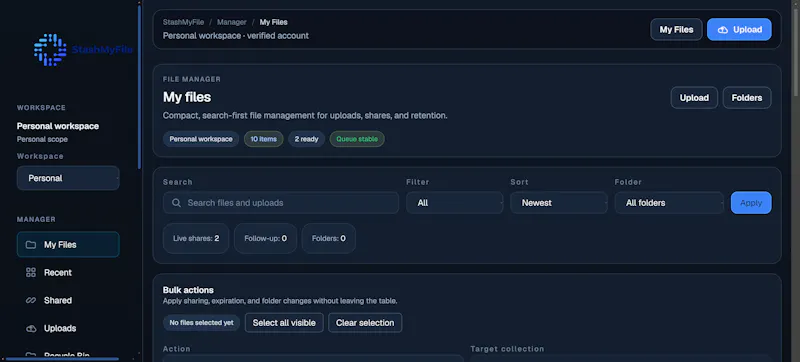Click the Follow-up: 0 chip
This screenshot has height=362, width=800.
[x=265, y=238]
